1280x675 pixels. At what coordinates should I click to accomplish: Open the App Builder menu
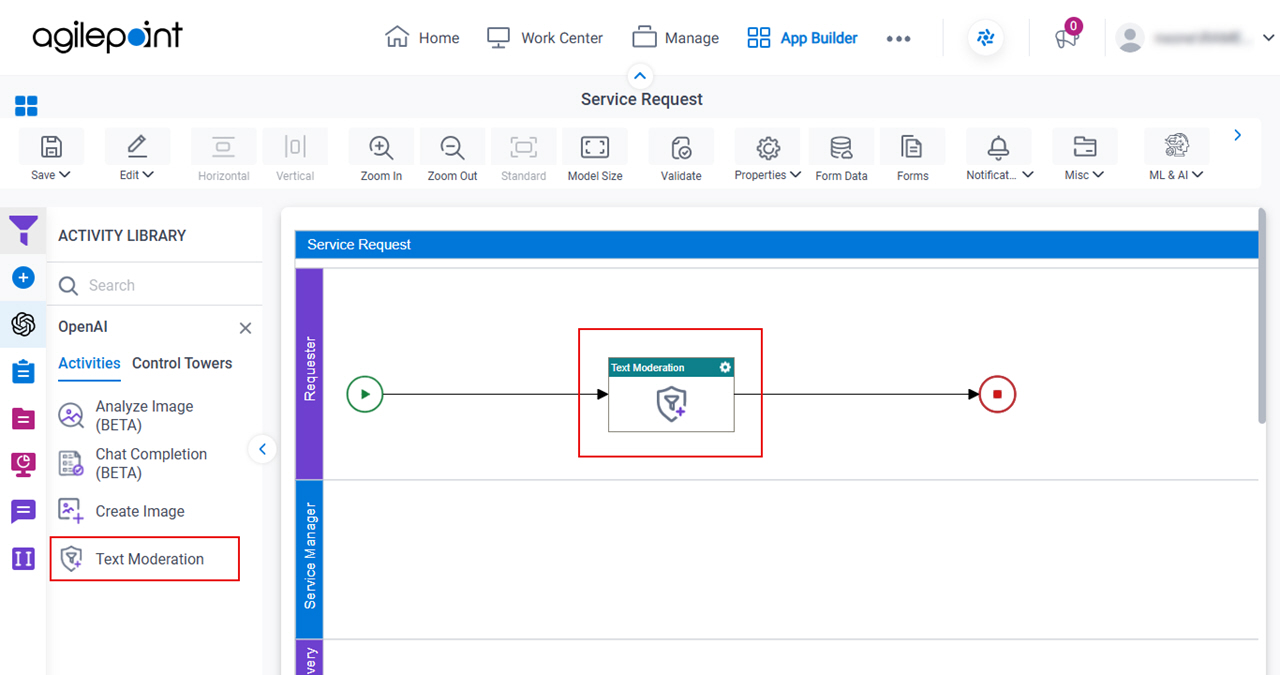pos(802,38)
